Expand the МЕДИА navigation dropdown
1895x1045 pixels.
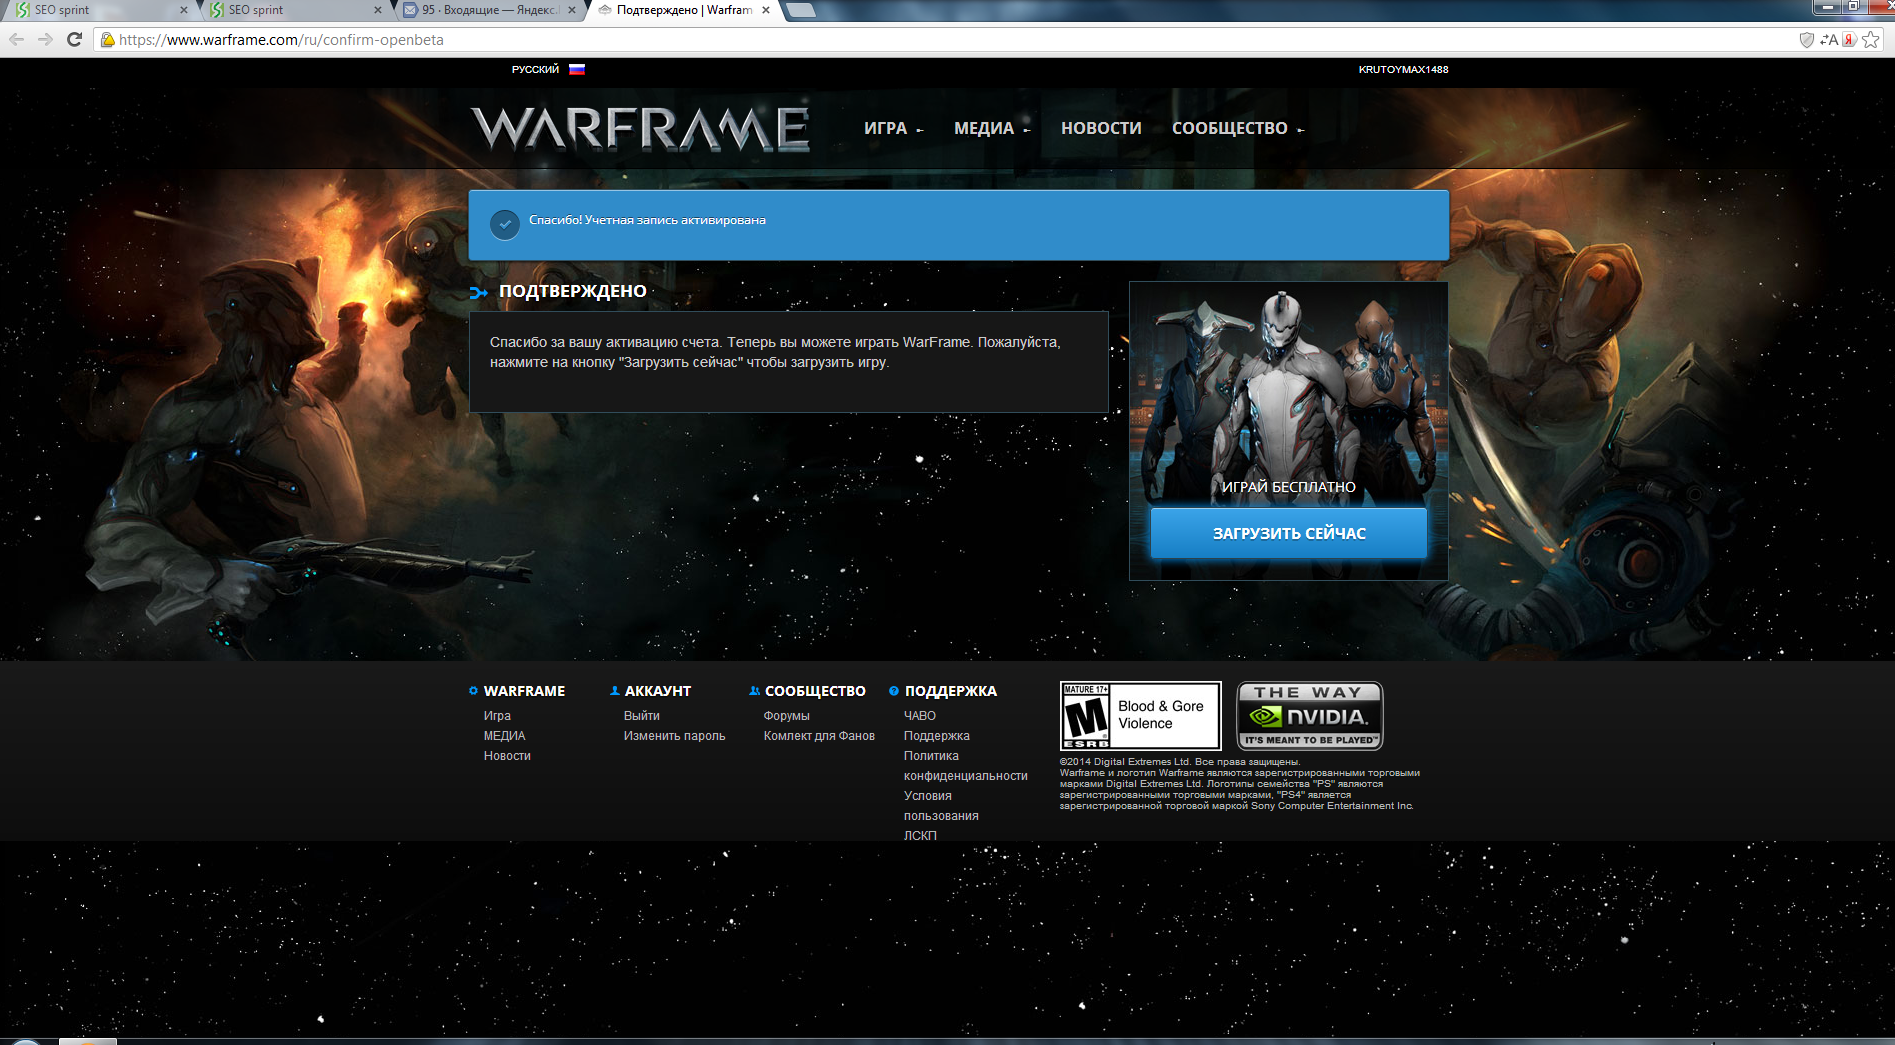(992, 128)
